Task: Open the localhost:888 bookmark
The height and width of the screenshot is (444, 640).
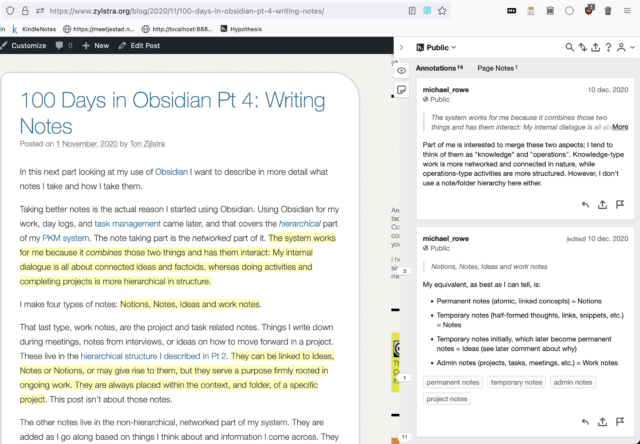Action: point(177,29)
